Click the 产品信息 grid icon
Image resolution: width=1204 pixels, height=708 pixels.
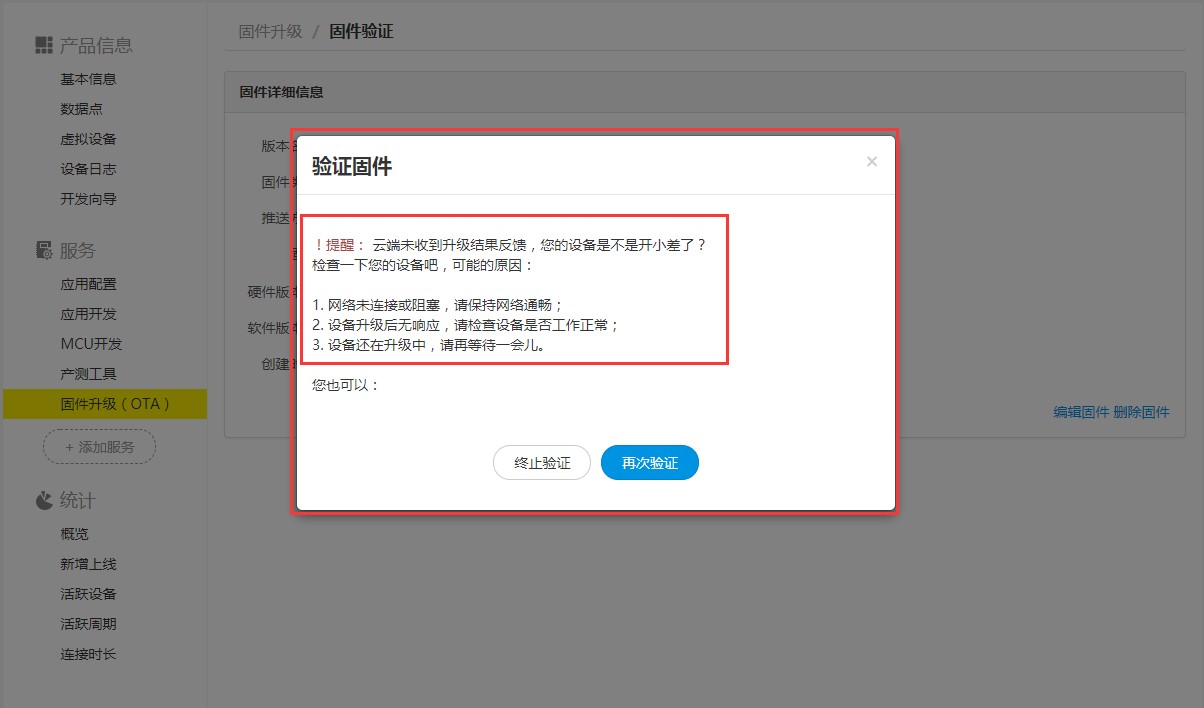click(x=43, y=45)
